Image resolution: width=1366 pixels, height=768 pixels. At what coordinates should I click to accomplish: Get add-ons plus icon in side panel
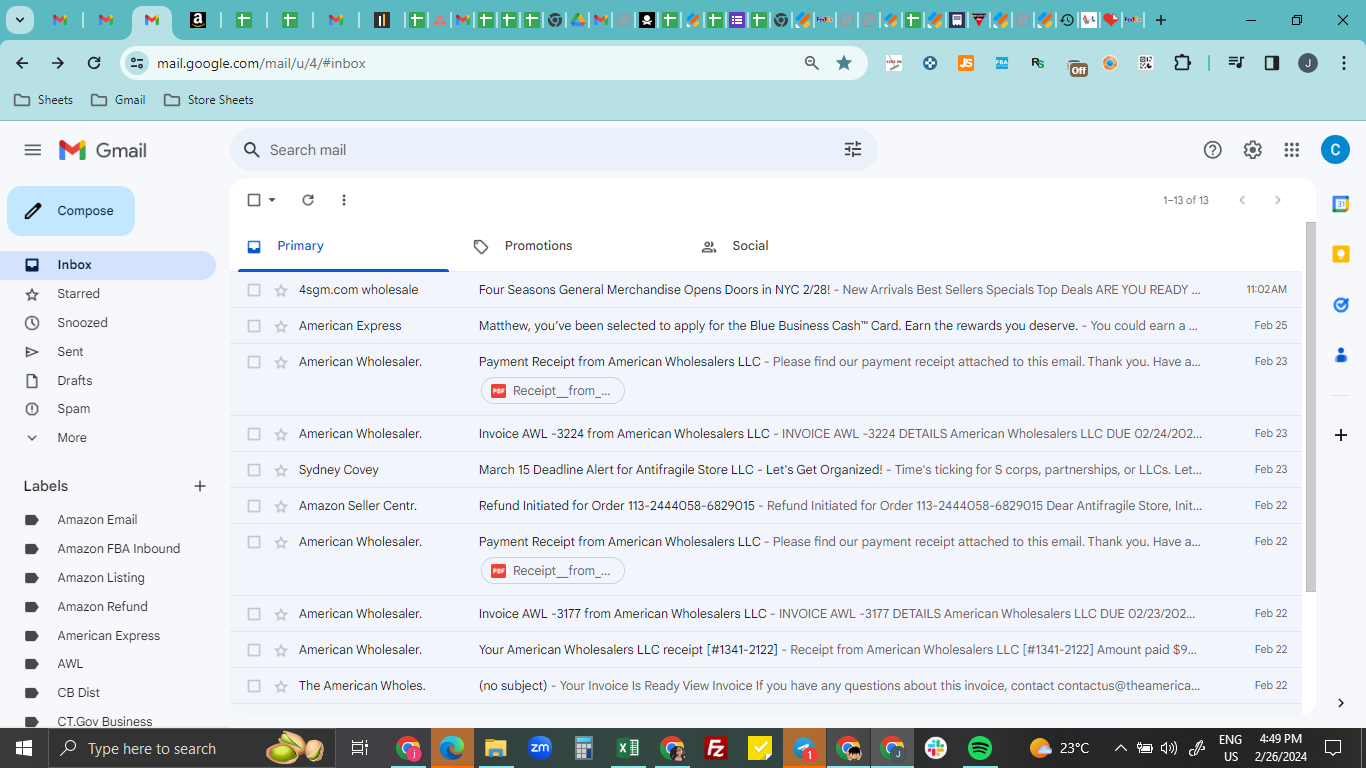1341,435
